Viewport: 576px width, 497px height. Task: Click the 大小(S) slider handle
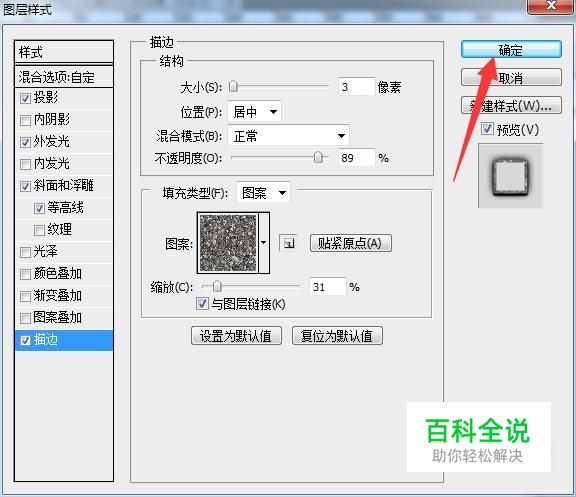(233, 87)
